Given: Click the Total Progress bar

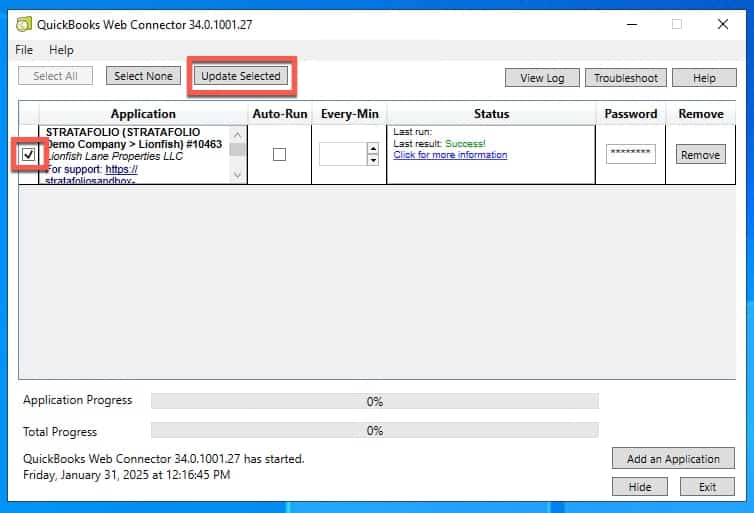Looking at the screenshot, I should [375, 430].
